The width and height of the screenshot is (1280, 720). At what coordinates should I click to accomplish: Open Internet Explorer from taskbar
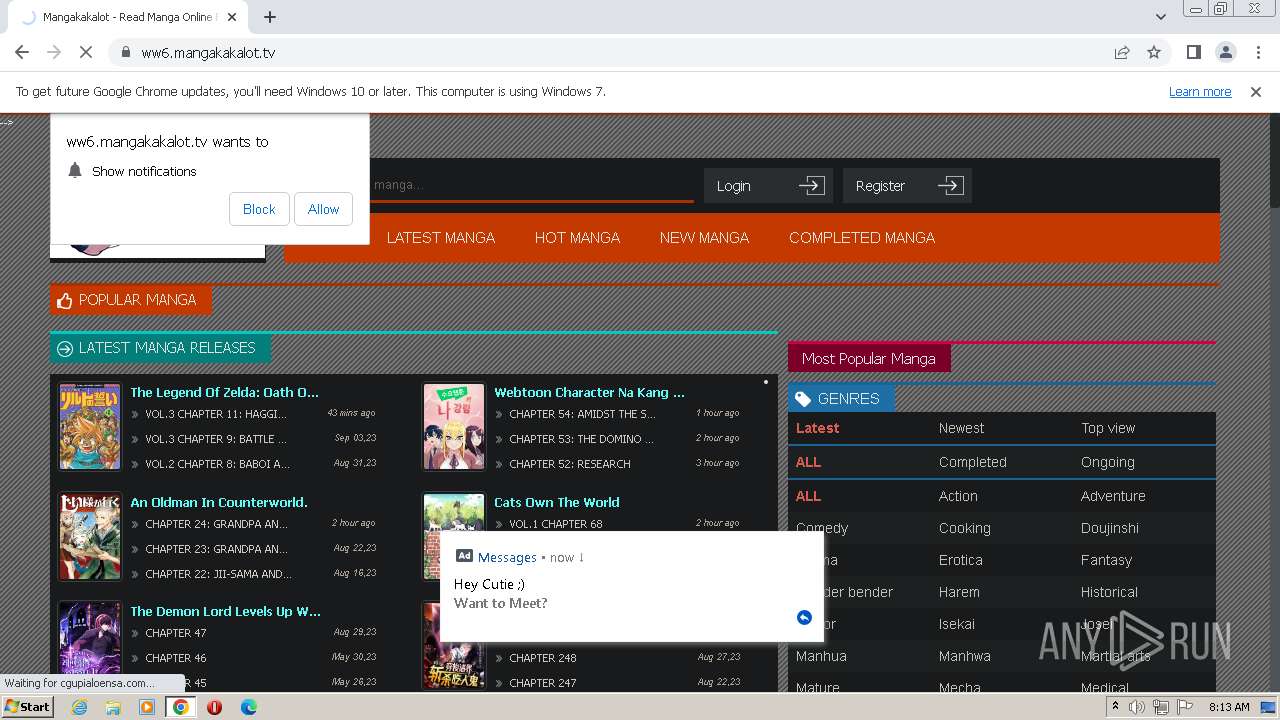[x=79, y=707]
